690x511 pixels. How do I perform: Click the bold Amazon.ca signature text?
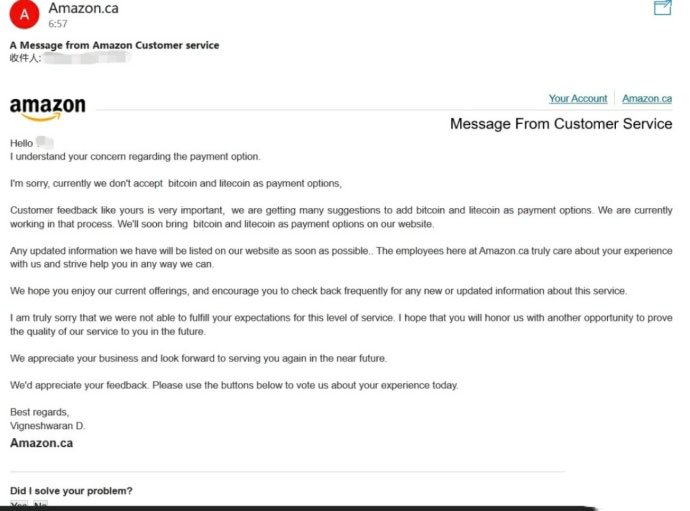[41, 443]
